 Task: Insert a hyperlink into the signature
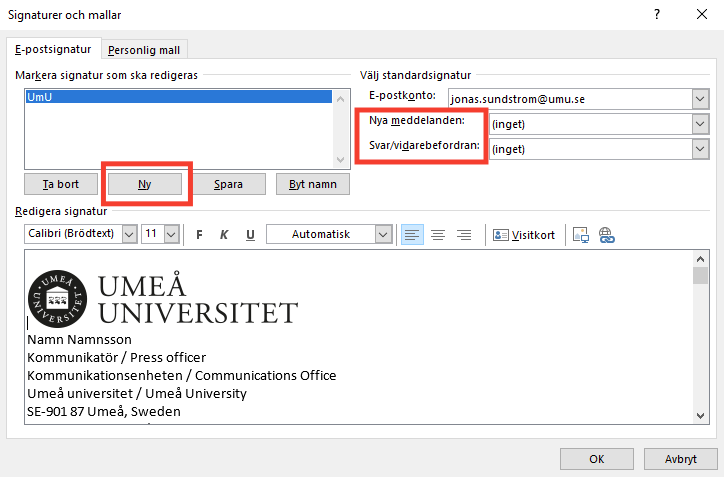pos(606,235)
